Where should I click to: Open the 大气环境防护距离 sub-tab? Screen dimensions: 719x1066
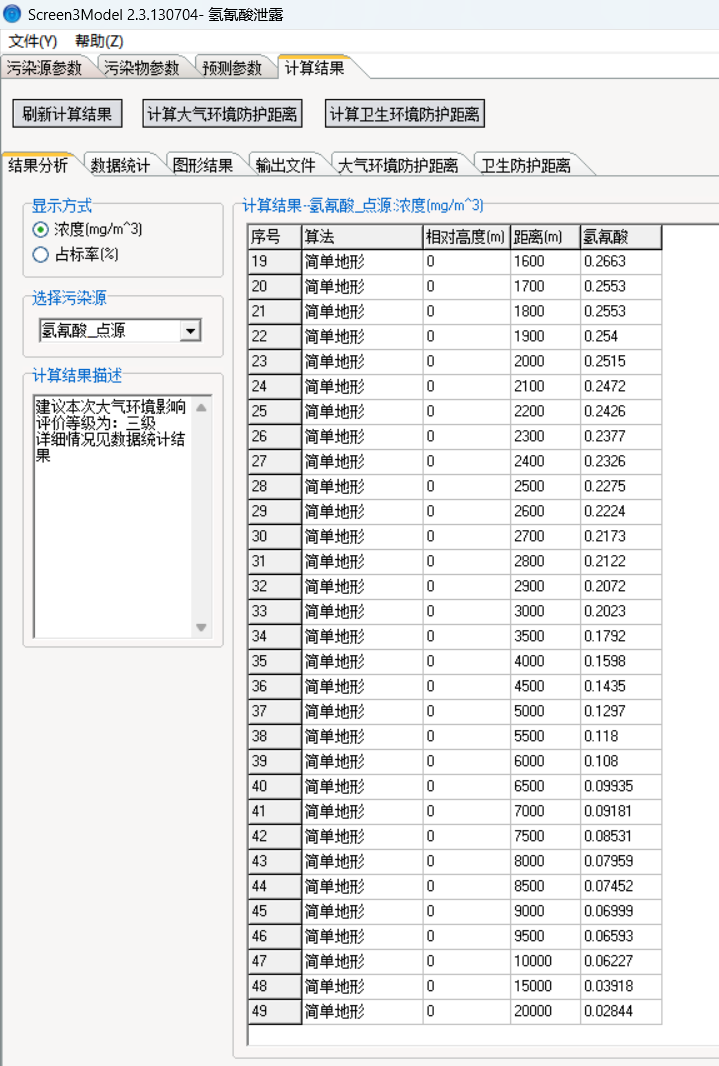point(398,165)
